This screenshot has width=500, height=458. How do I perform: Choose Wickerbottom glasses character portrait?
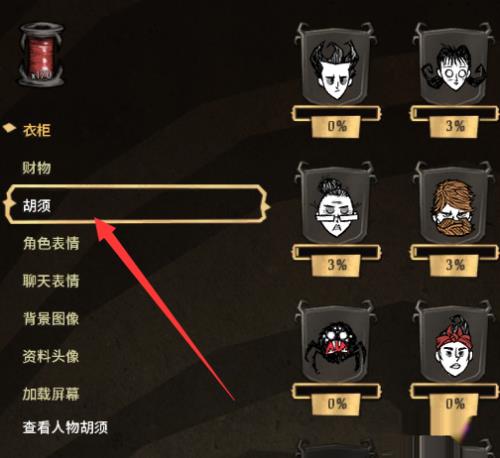[335, 203]
